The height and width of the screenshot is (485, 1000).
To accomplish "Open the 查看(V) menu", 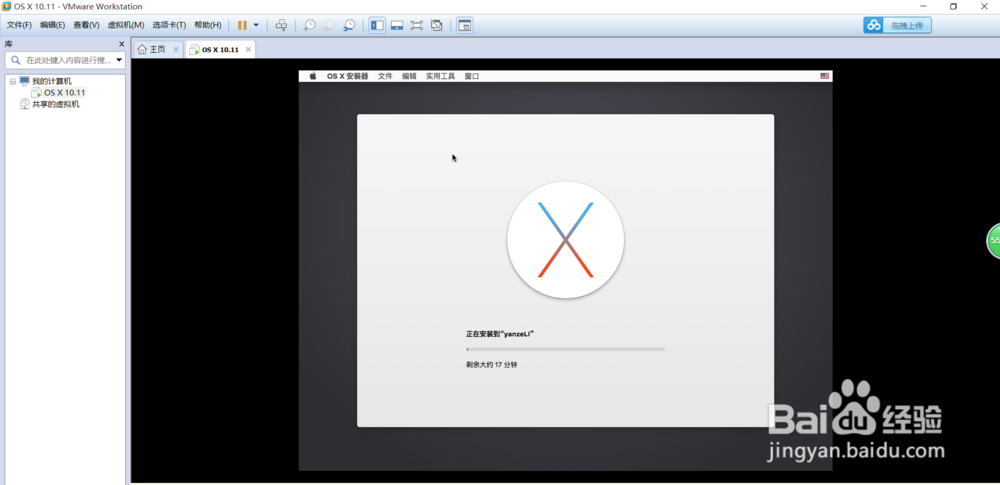I will pyautogui.click(x=86, y=25).
